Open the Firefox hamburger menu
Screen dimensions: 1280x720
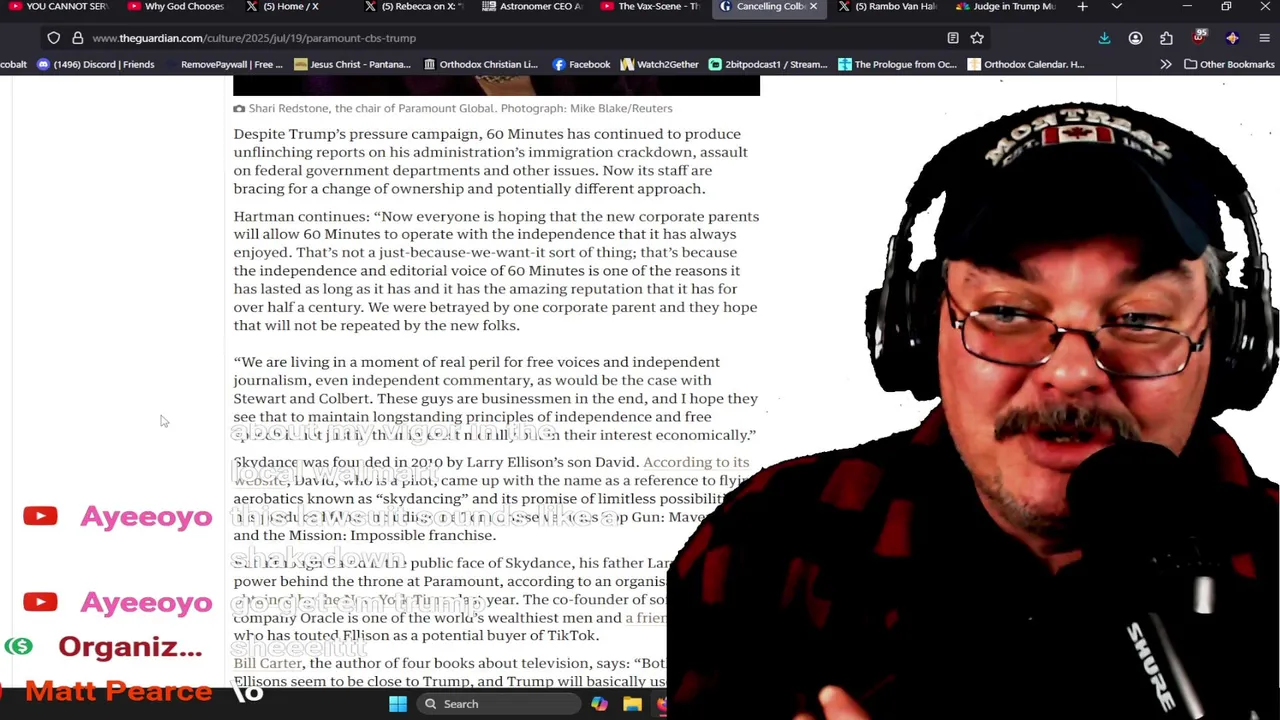(1264, 38)
